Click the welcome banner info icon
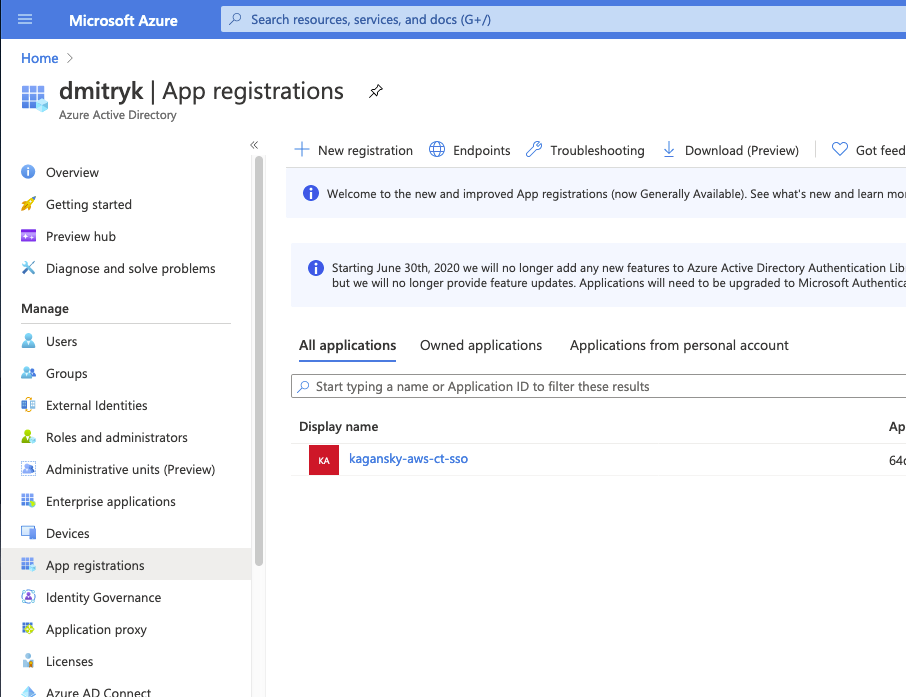Image resolution: width=906 pixels, height=697 pixels. coord(310,193)
